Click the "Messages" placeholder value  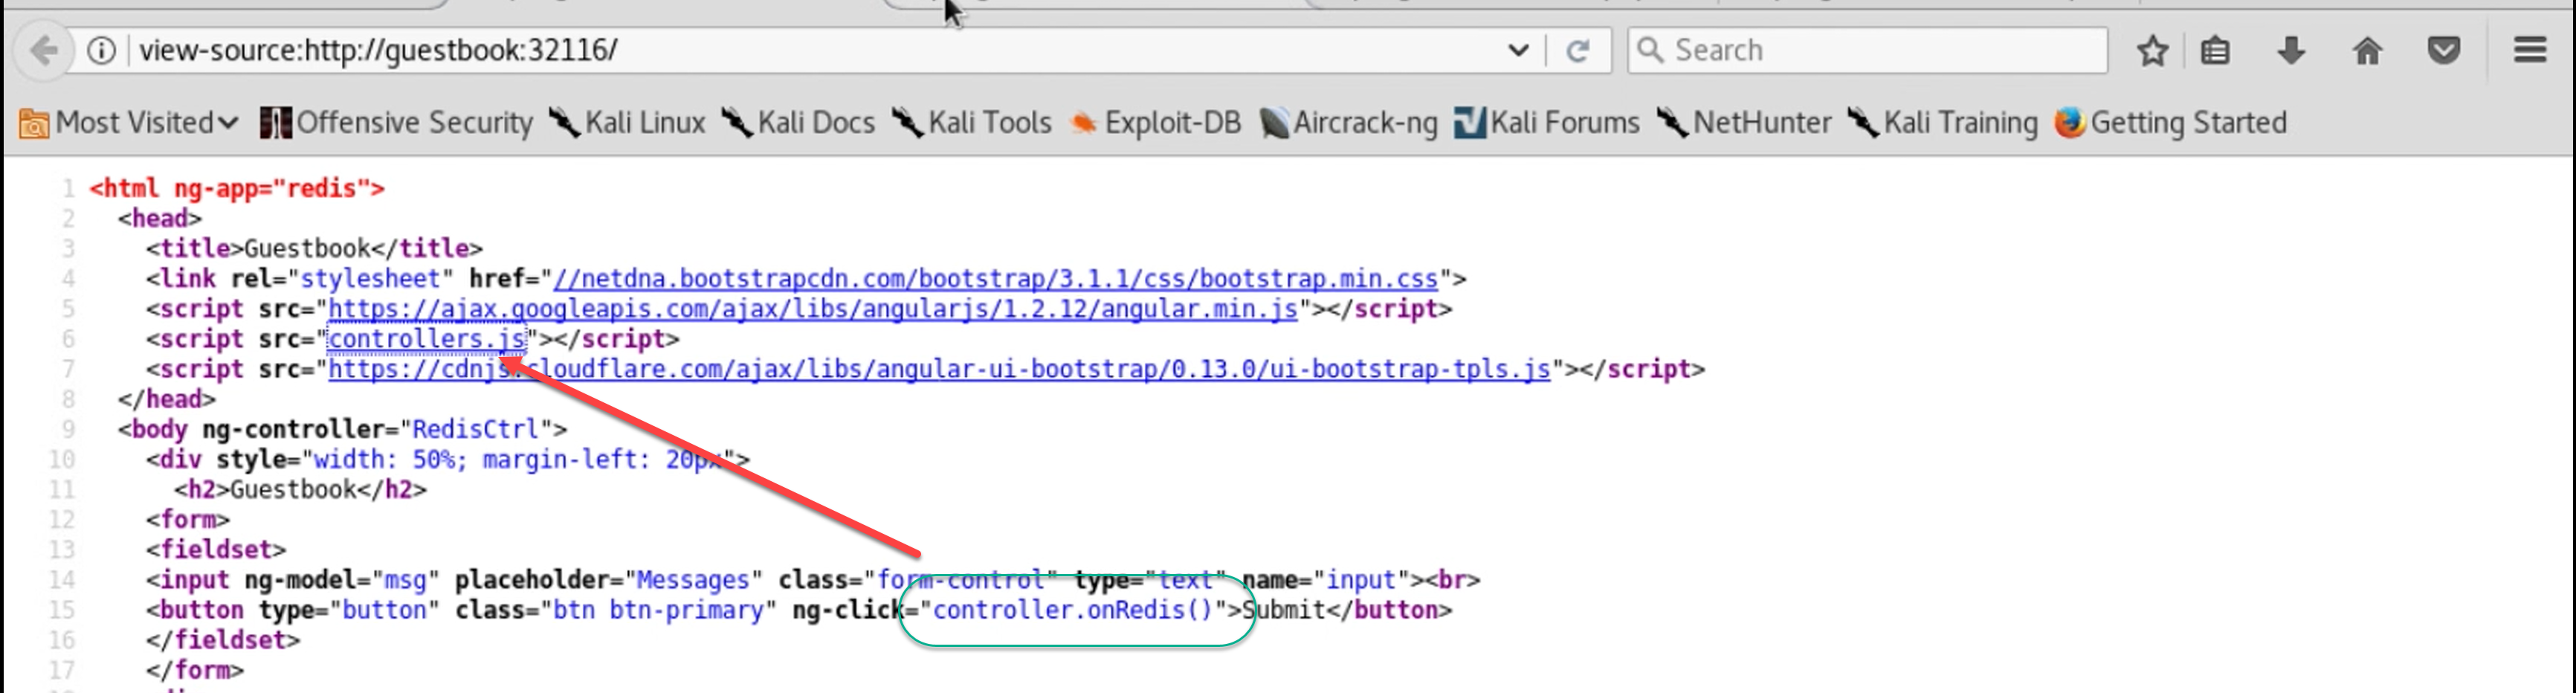coord(693,580)
